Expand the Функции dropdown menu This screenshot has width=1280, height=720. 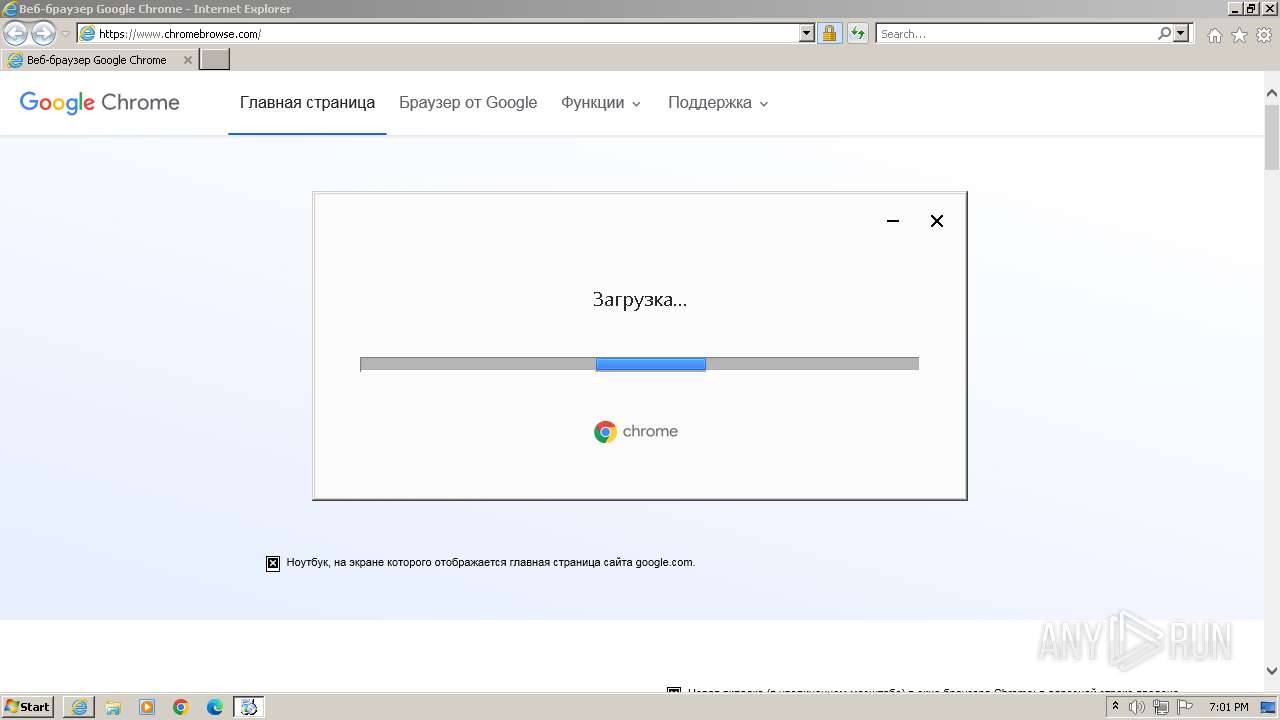pos(601,102)
